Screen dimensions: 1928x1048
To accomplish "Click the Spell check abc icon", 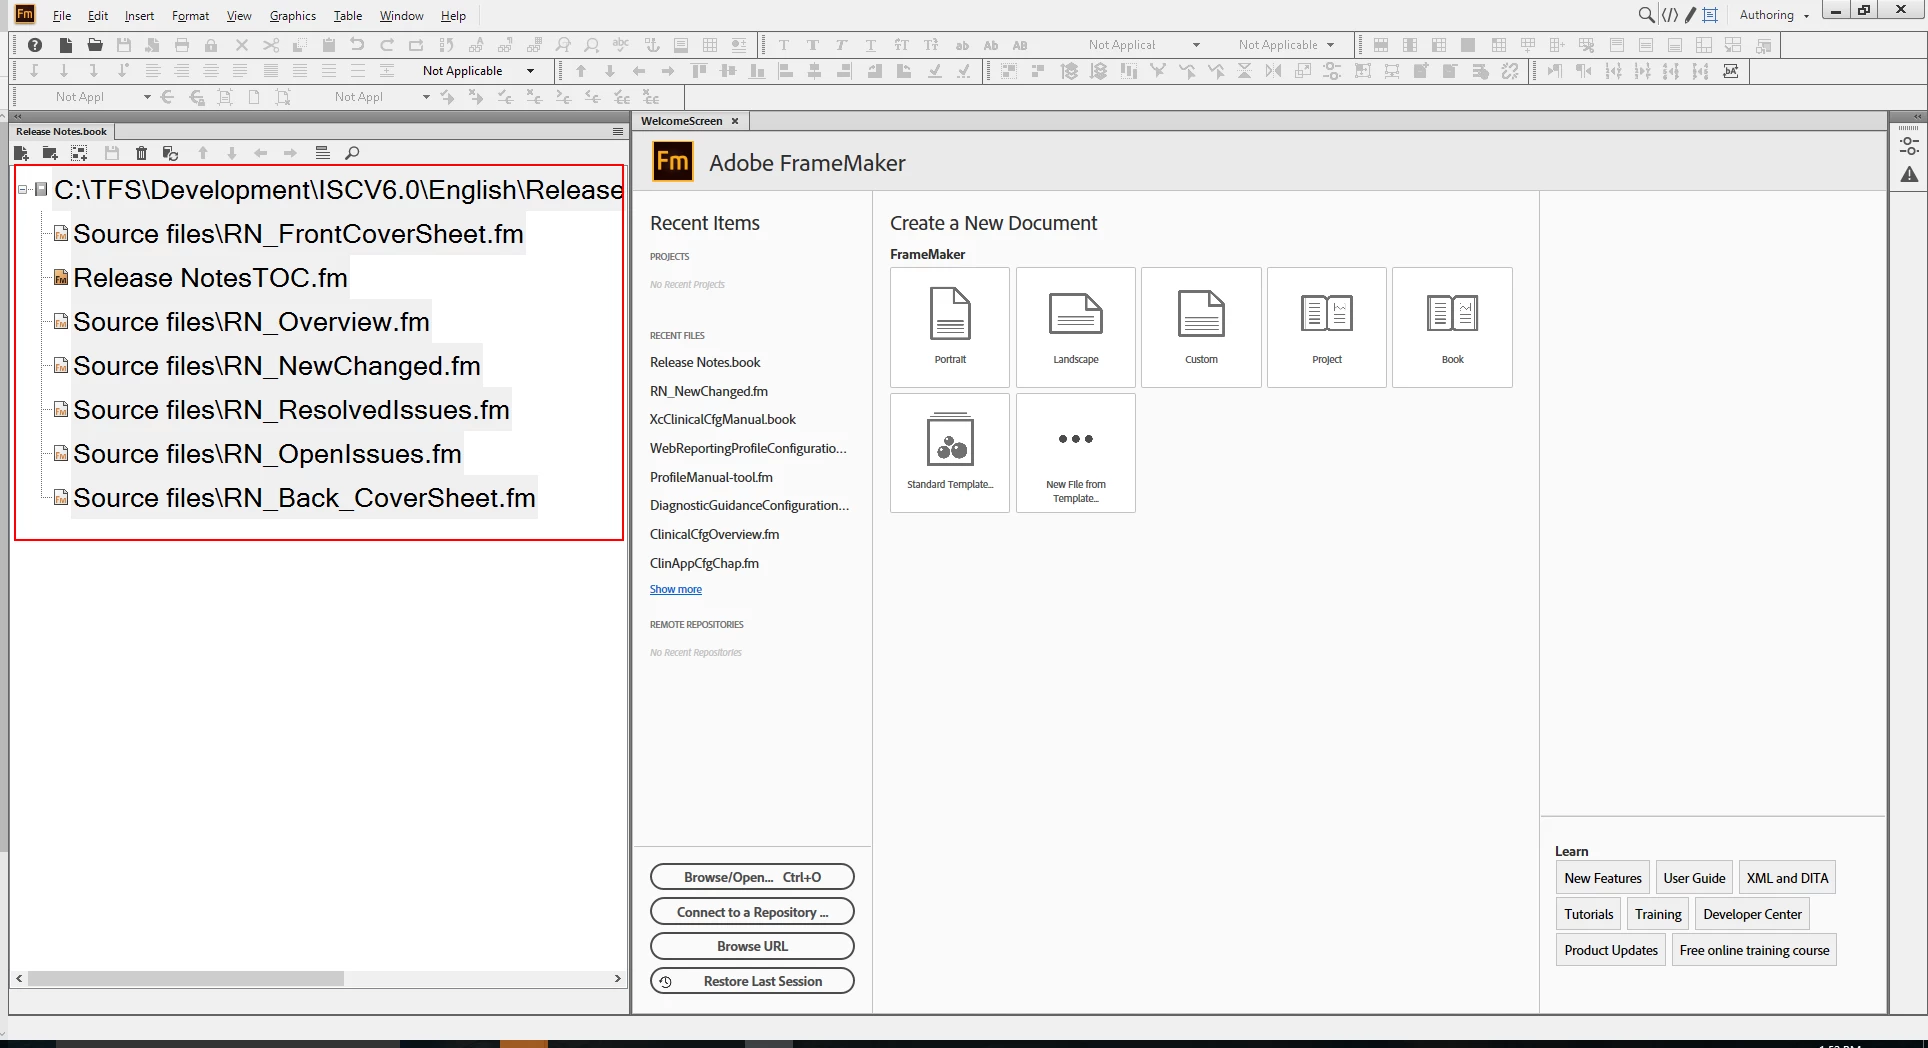I will tap(621, 45).
